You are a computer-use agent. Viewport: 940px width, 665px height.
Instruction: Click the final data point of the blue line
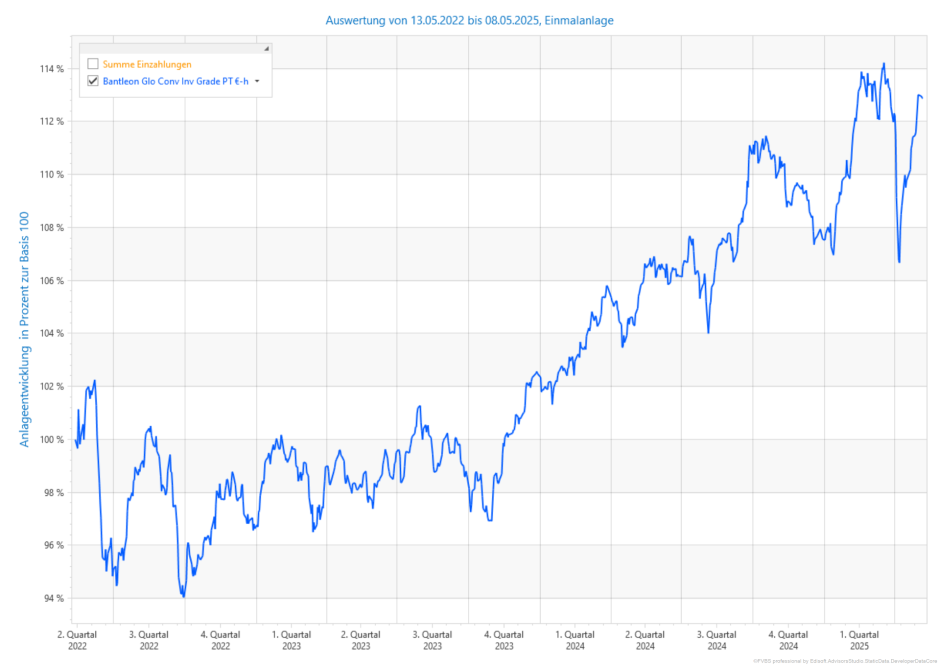click(922, 97)
